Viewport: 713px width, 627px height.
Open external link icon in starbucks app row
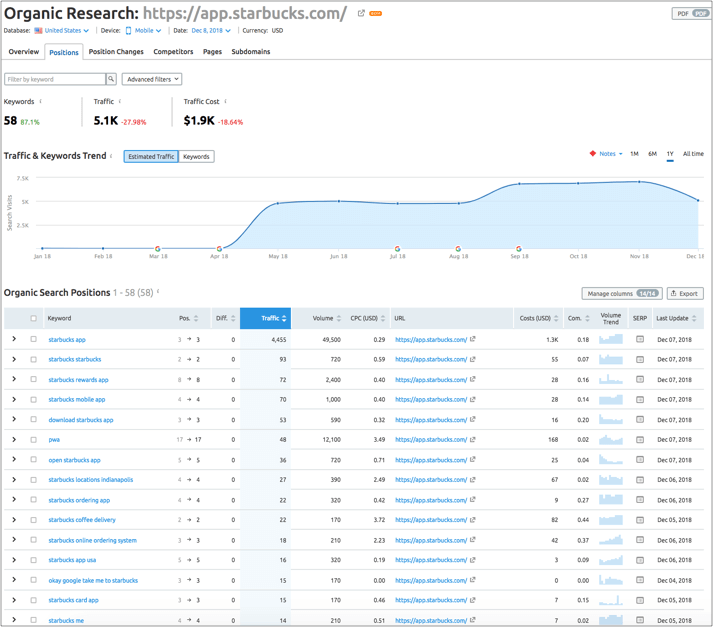point(473,339)
